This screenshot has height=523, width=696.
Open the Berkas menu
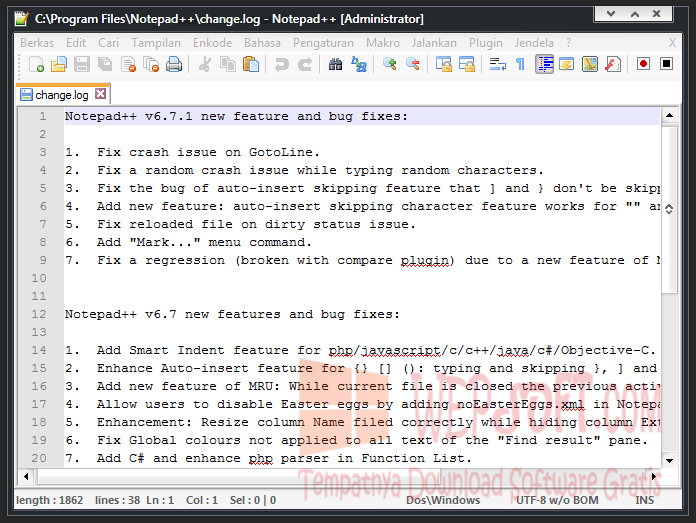tap(37, 43)
